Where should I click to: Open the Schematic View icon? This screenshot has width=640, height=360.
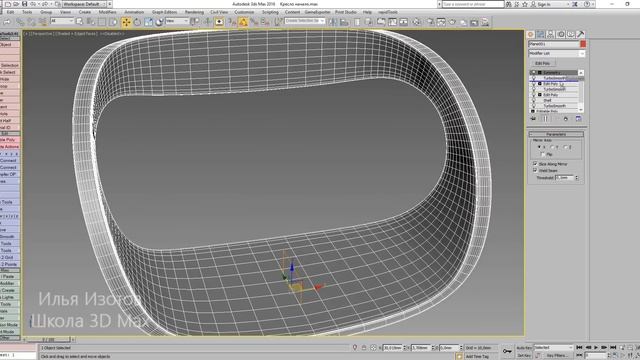click(403, 22)
